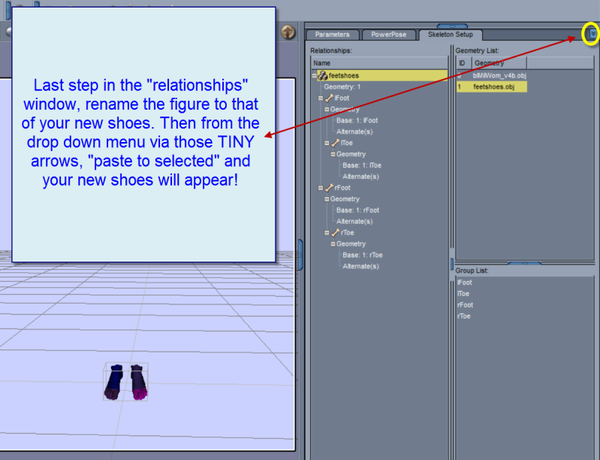Click the handle between Geometry and Group lists

click(x=524, y=263)
